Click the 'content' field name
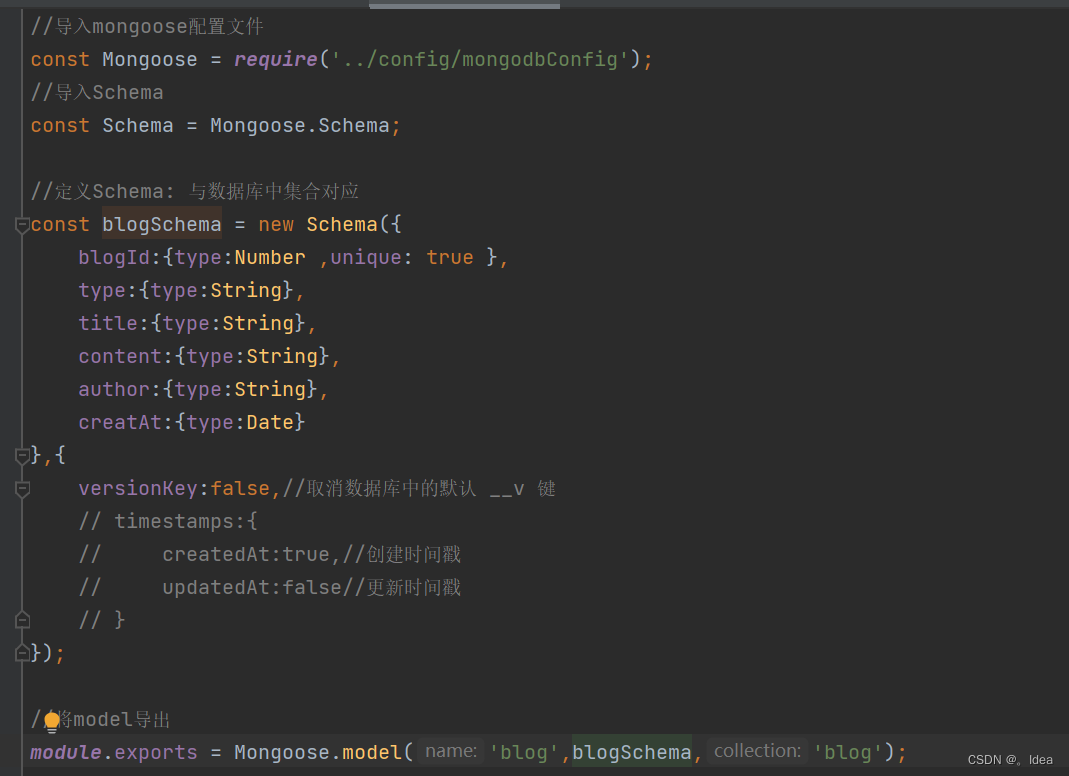Image resolution: width=1069 pixels, height=776 pixels. [x=120, y=357]
